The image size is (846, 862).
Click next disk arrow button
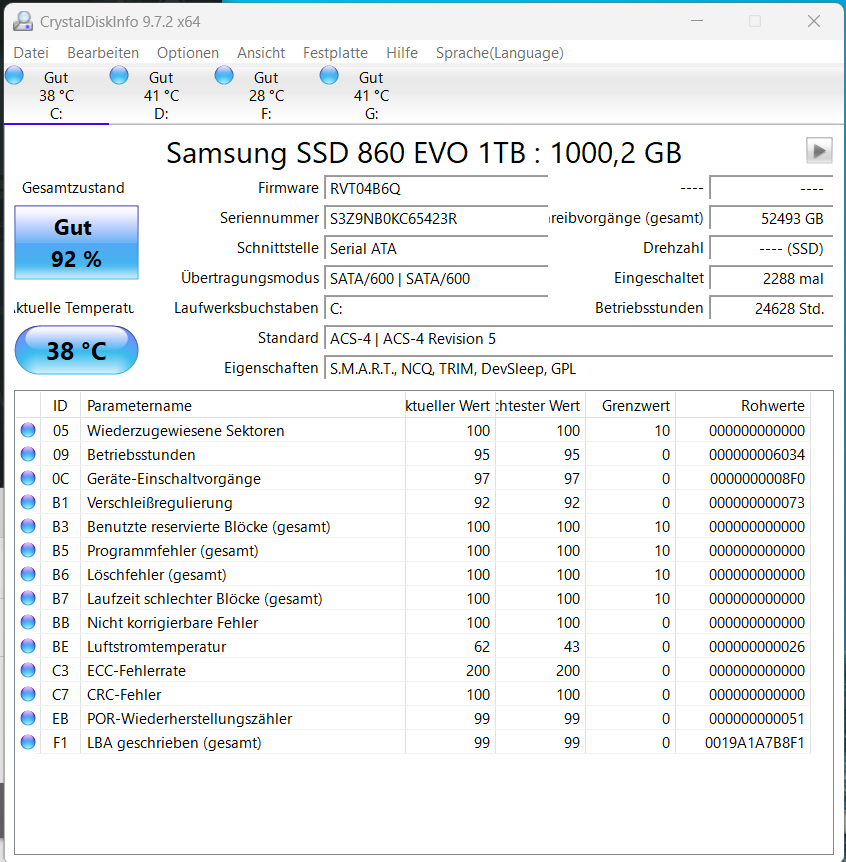819,150
